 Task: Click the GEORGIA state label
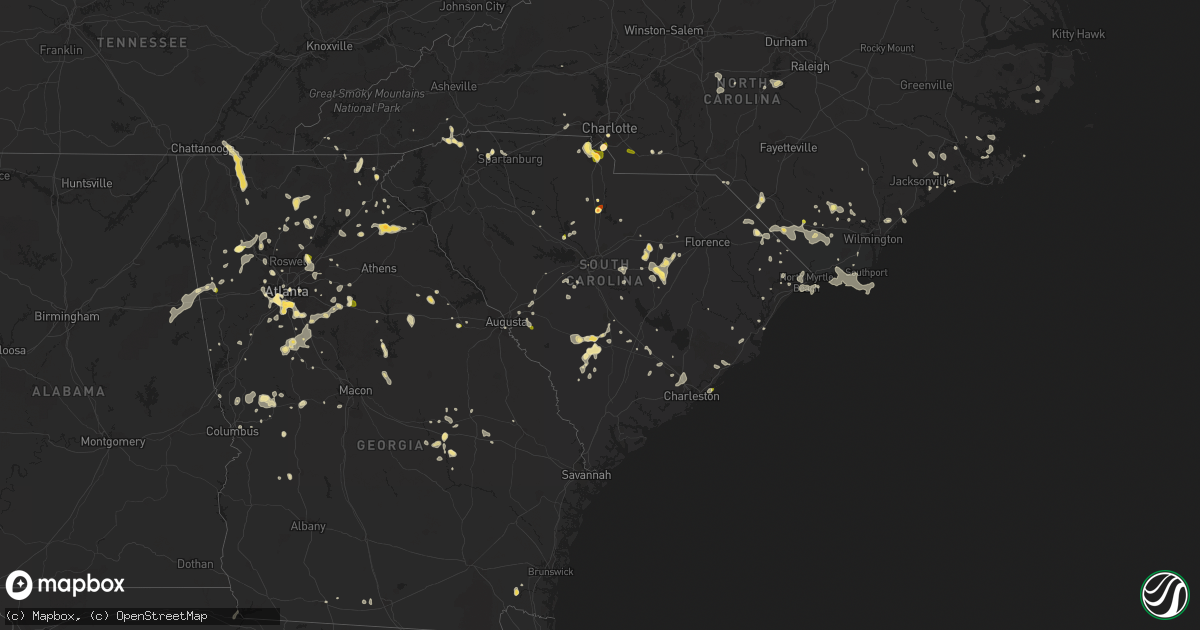point(391,445)
